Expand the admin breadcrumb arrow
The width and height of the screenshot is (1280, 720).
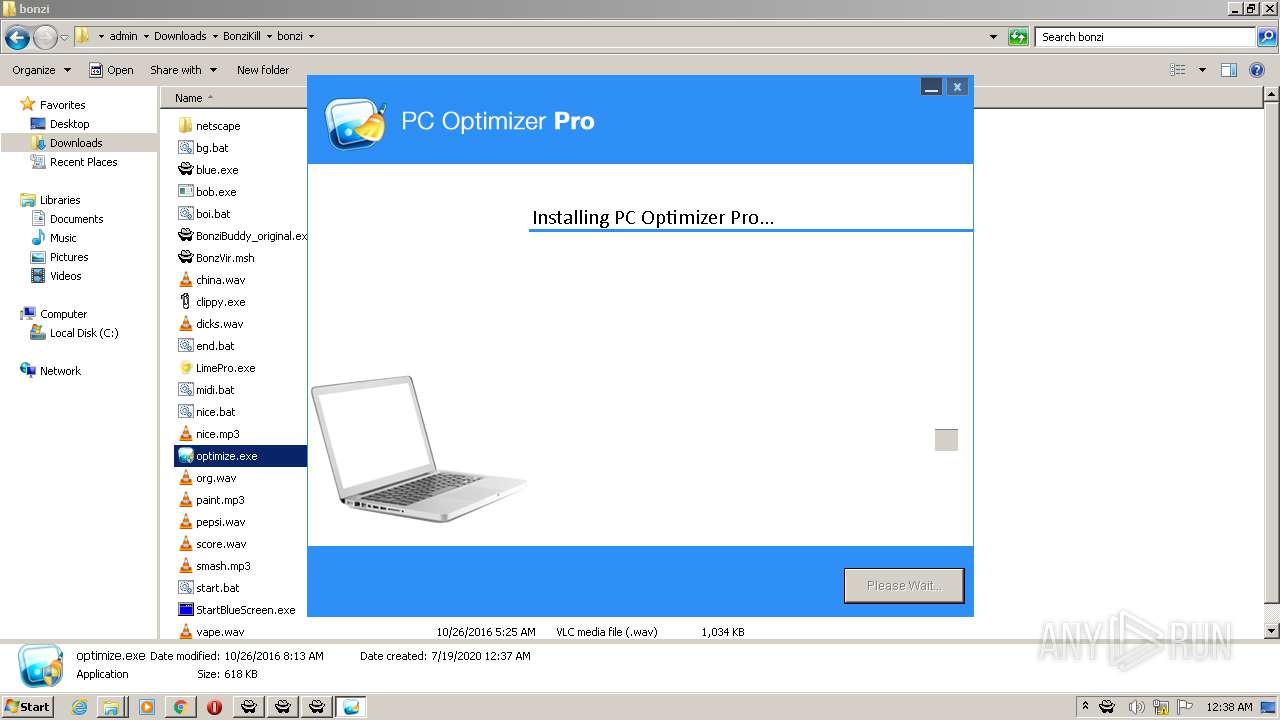146,36
